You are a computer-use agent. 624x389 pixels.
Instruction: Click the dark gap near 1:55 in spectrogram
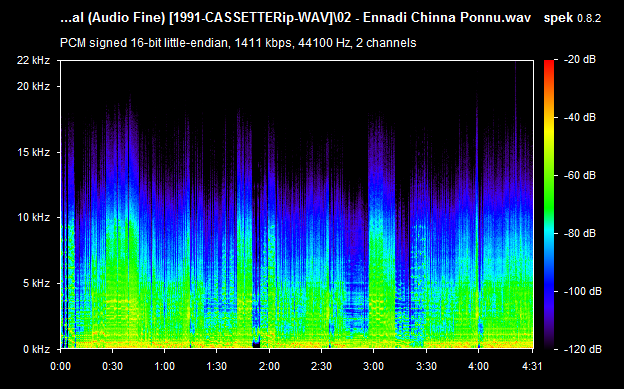tap(257, 342)
